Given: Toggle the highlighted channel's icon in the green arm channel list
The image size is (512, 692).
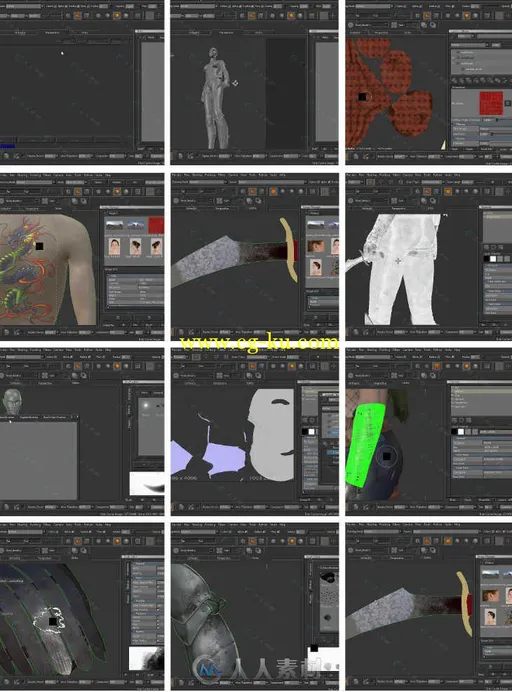Looking at the screenshot, I should click(x=454, y=391).
